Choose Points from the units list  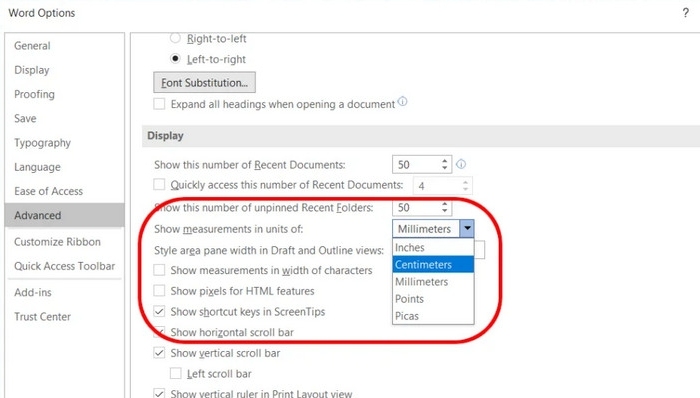click(x=433, y=298)
